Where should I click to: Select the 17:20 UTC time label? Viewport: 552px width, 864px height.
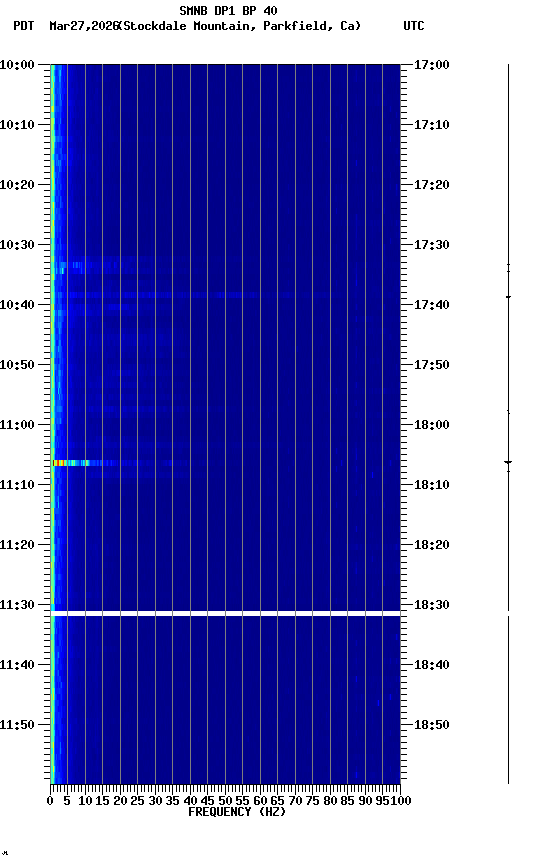(x=432, y=185)
